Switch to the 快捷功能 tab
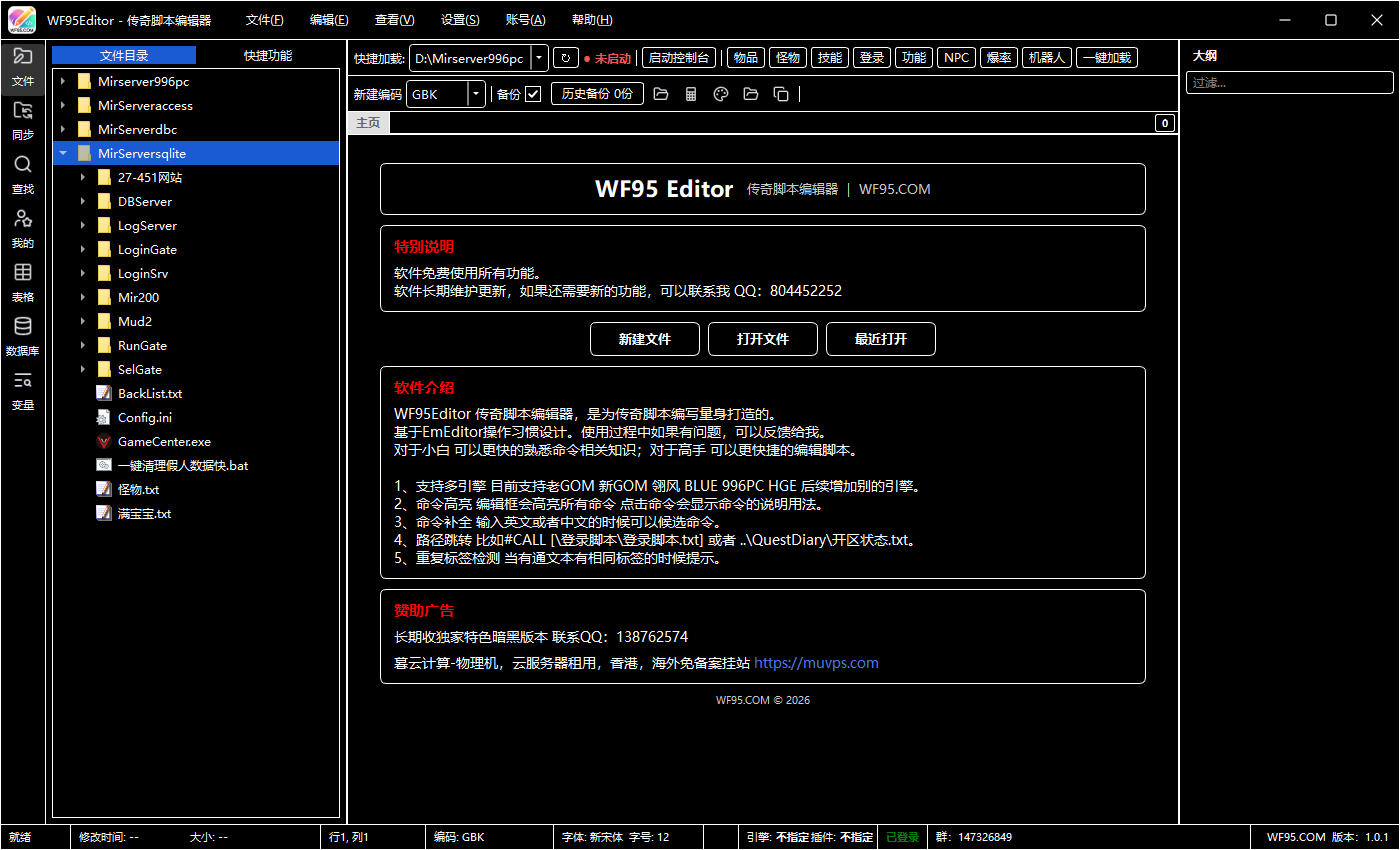The image size is (1400, 850). 268,56
